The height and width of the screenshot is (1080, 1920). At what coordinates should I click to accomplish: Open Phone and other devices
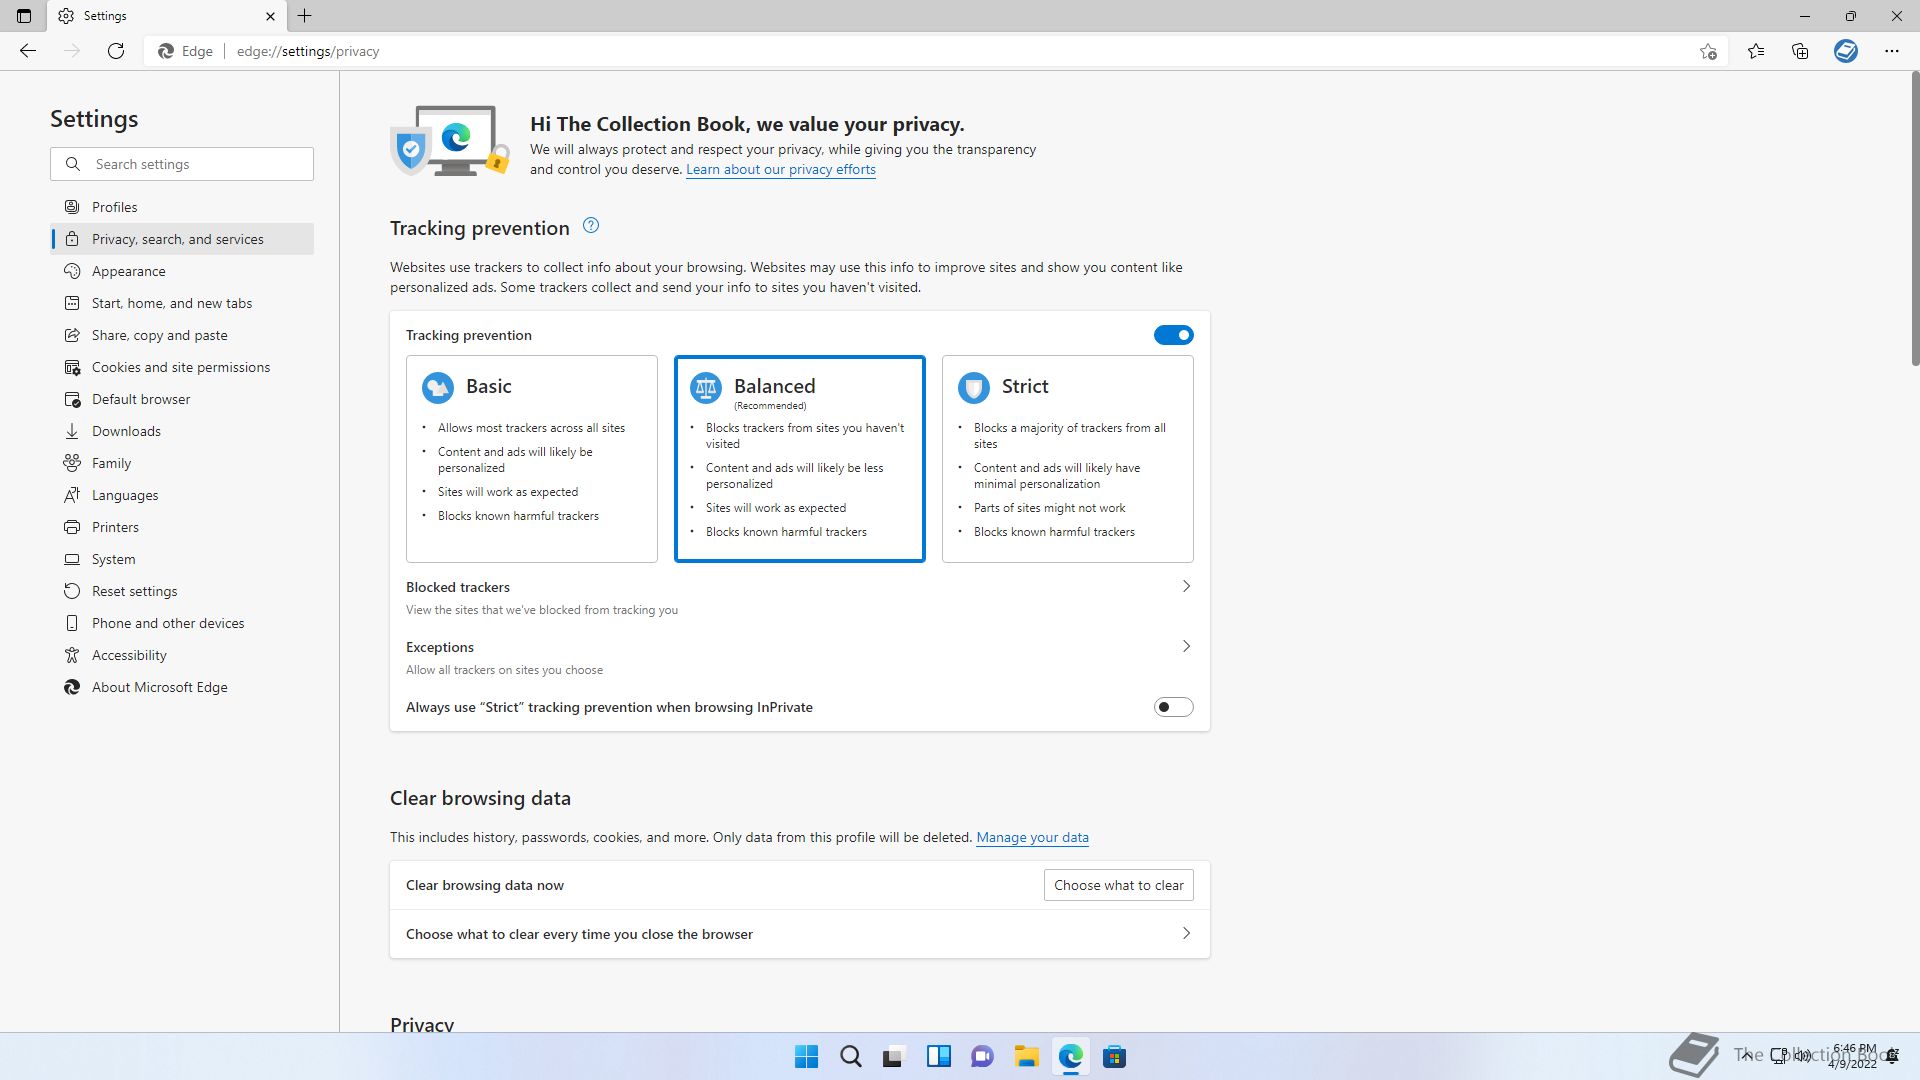coord(182,623)
